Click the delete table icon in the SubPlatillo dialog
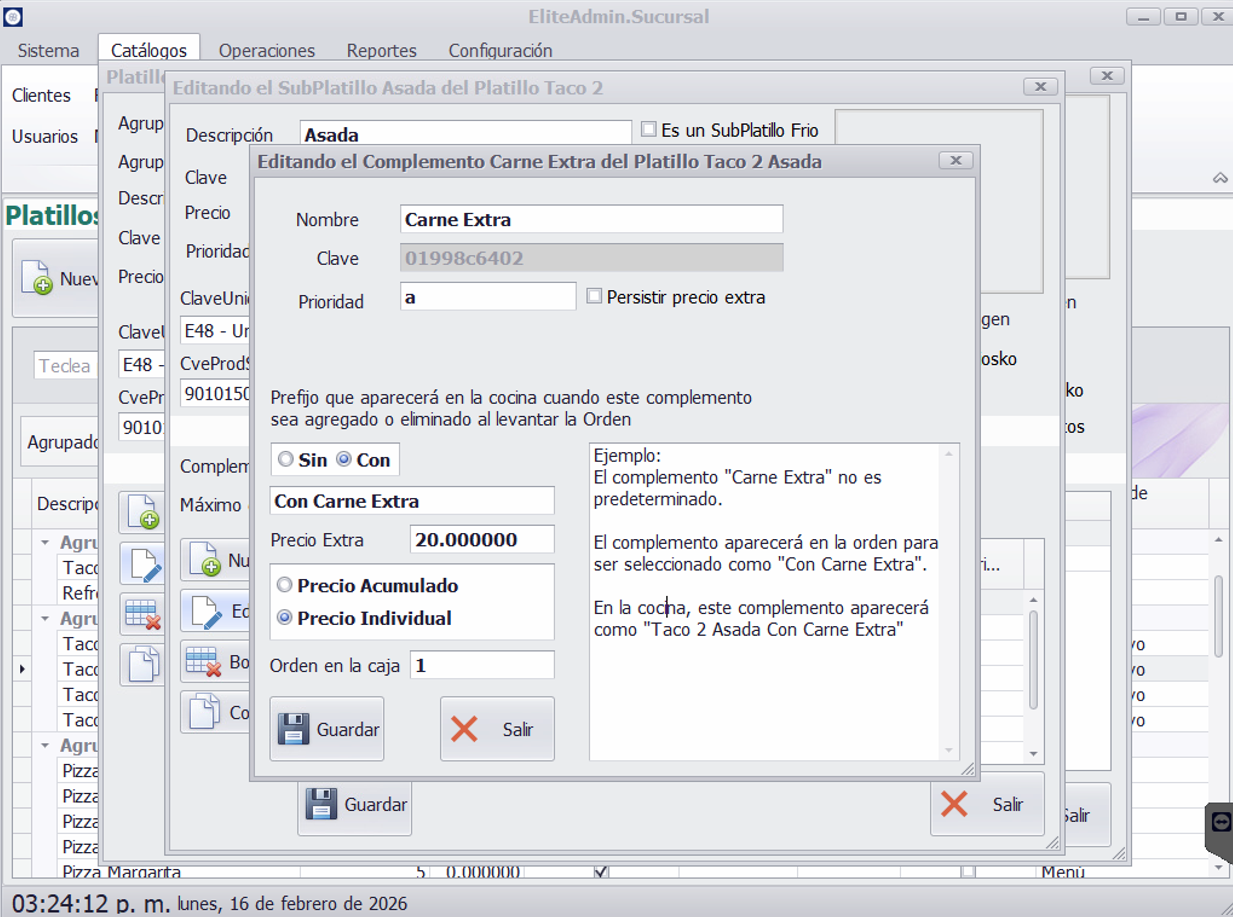 203,662
